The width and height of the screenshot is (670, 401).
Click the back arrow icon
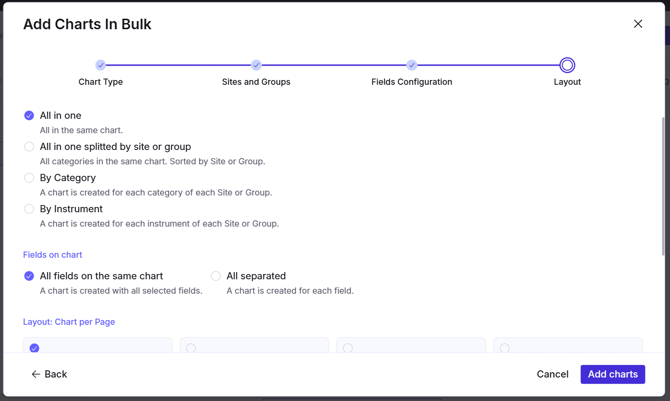point(35,374)
